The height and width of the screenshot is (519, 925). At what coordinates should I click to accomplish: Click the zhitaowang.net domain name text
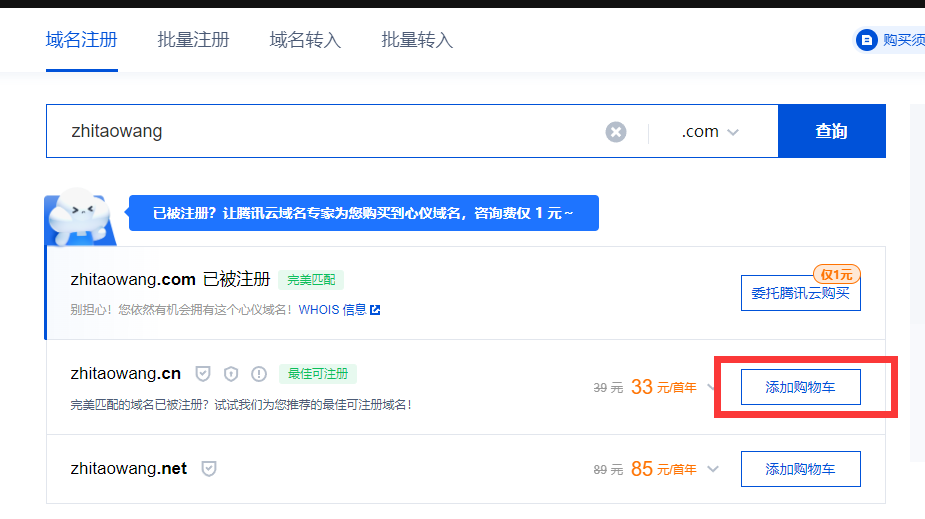pyautogui.click(x=129, y=468)
